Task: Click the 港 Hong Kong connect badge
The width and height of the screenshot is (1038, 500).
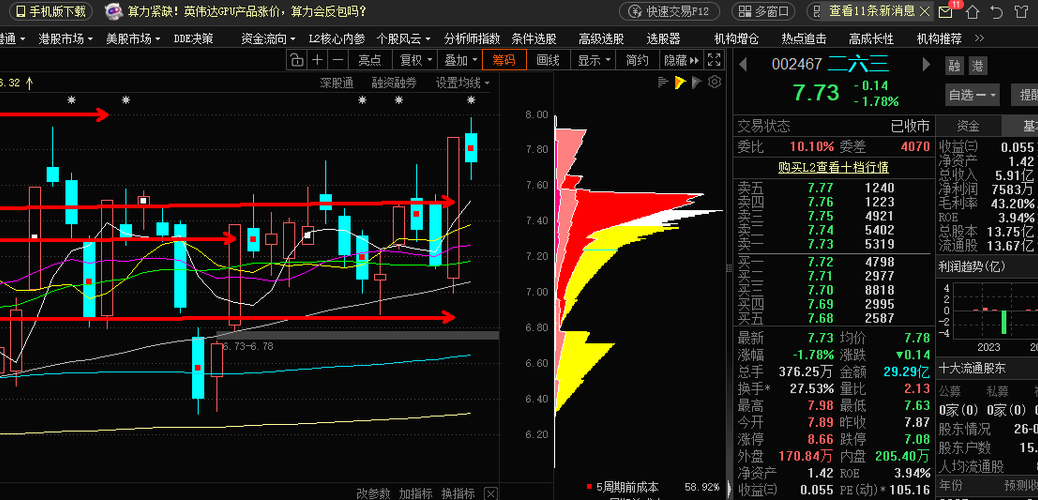Action: [977, 65]
